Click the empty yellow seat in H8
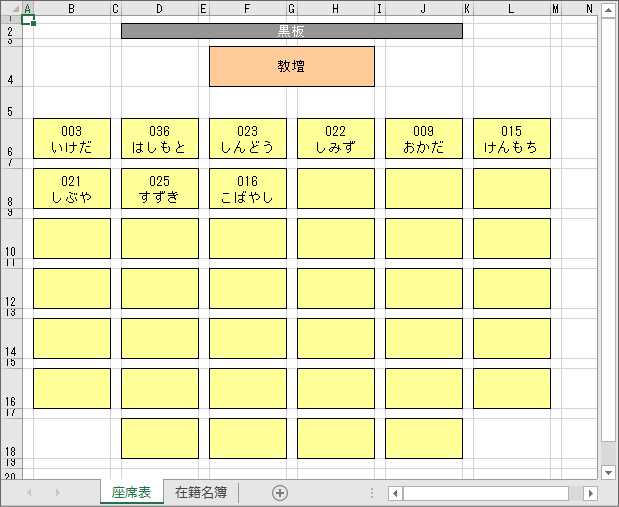This screenshot has width=619, height=507. click(x=336, y=188)
